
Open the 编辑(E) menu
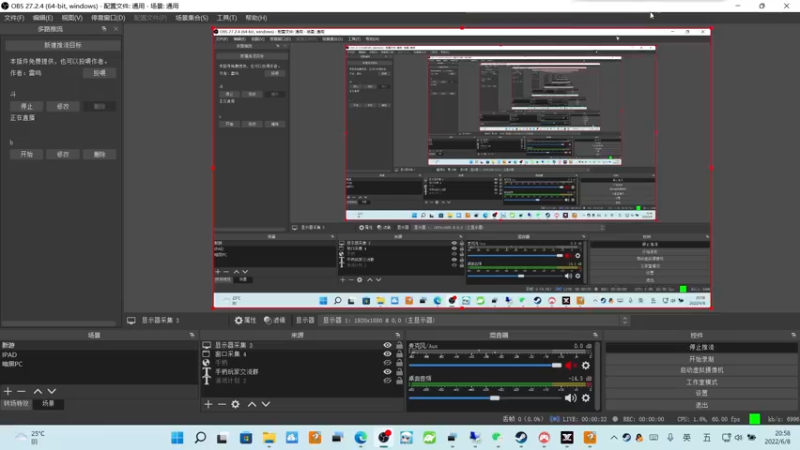[43, 18]
